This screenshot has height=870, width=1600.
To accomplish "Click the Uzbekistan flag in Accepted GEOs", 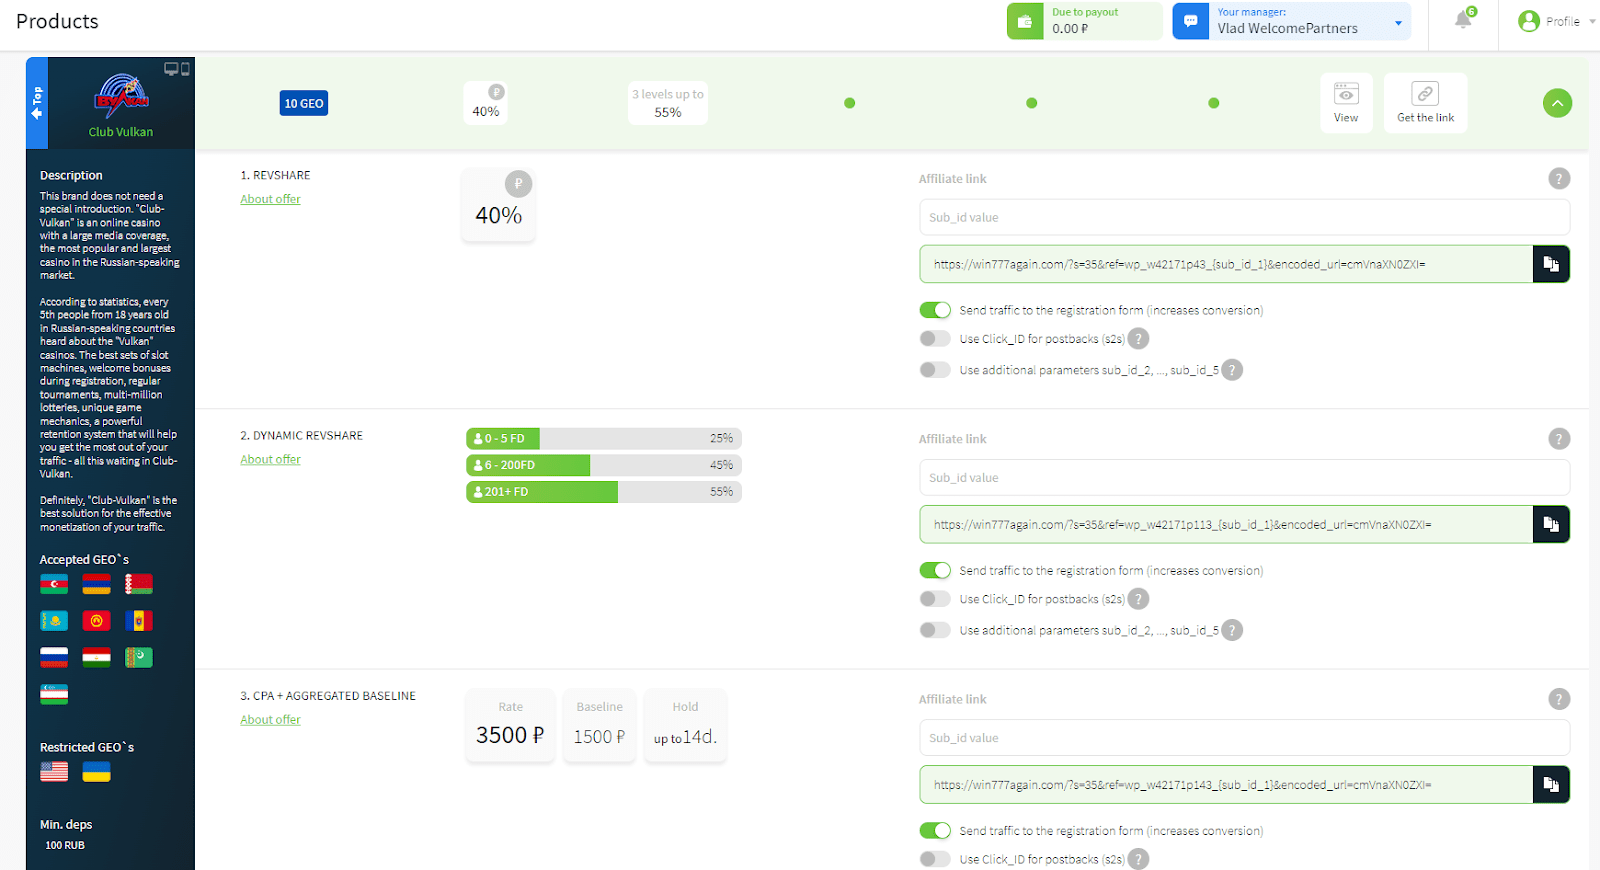I will [54, 694].
